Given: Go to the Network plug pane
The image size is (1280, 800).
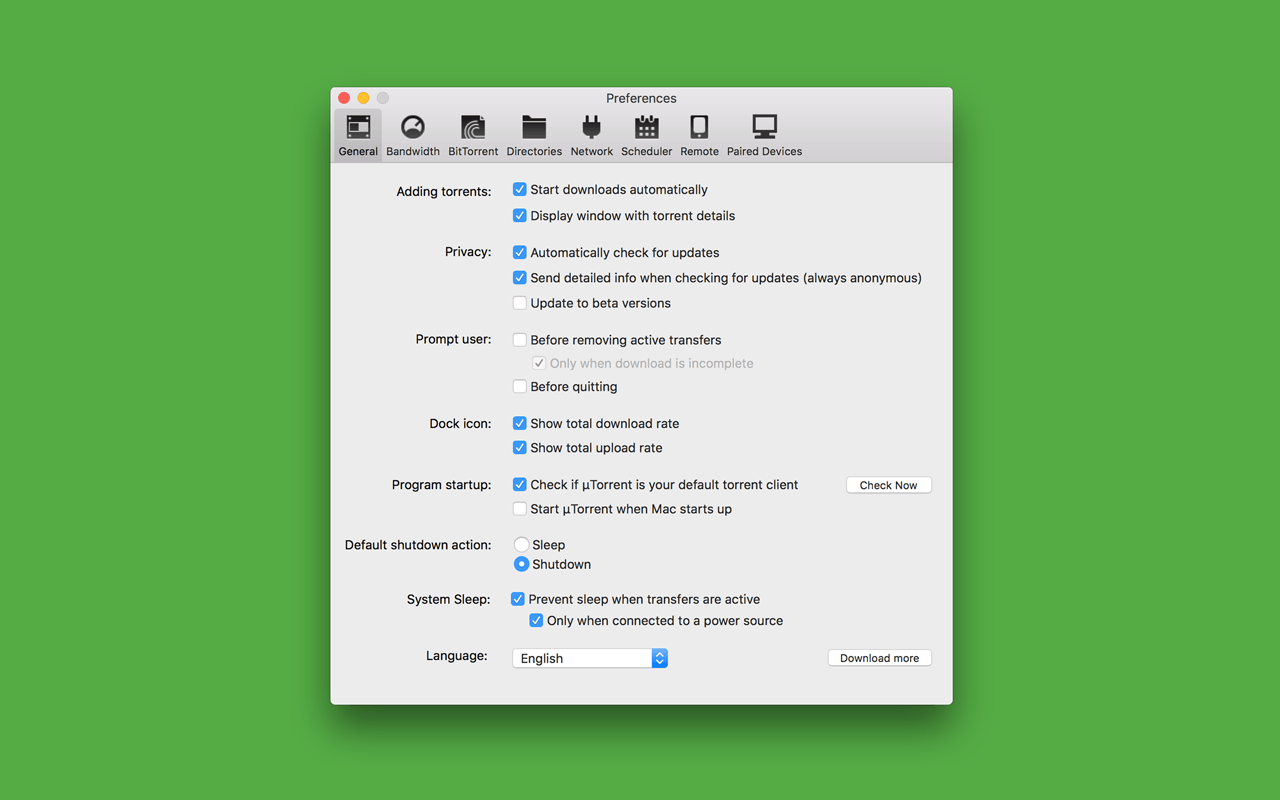Looking at the screenshot, I should (592, 135).
